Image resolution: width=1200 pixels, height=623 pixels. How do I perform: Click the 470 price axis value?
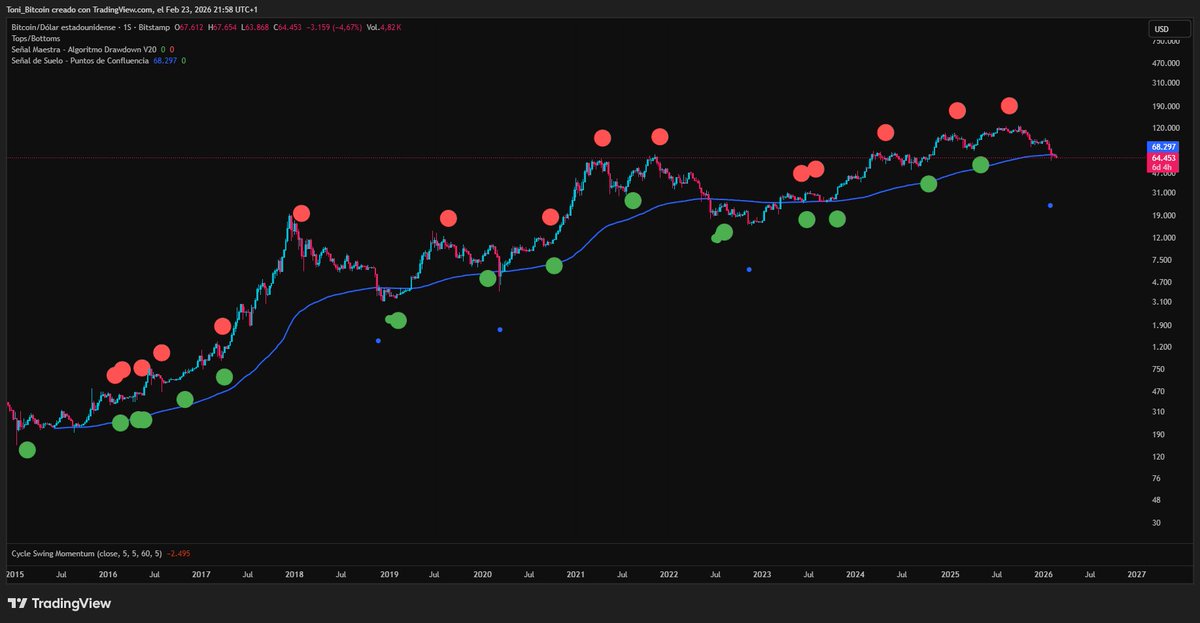pos(1157,391)
